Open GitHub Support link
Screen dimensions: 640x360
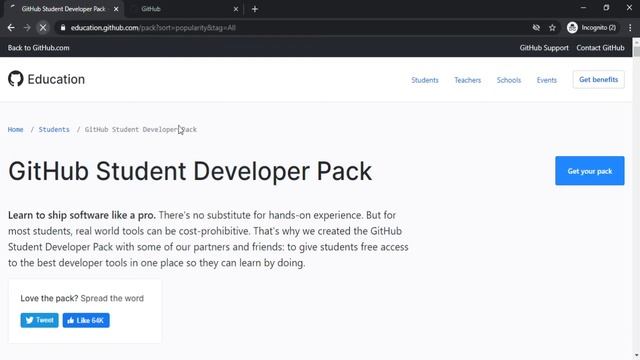tap(544, 48)
